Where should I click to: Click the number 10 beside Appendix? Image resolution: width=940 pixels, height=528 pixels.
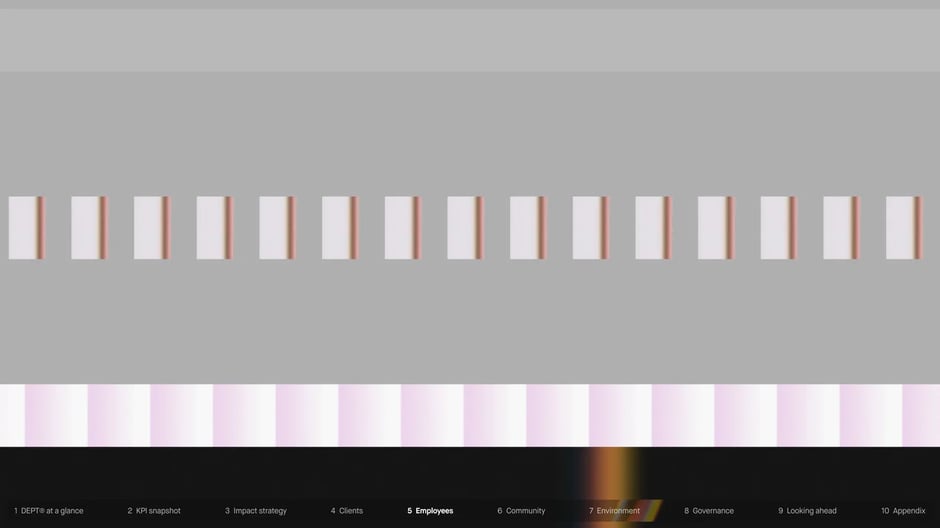(885, 511)
